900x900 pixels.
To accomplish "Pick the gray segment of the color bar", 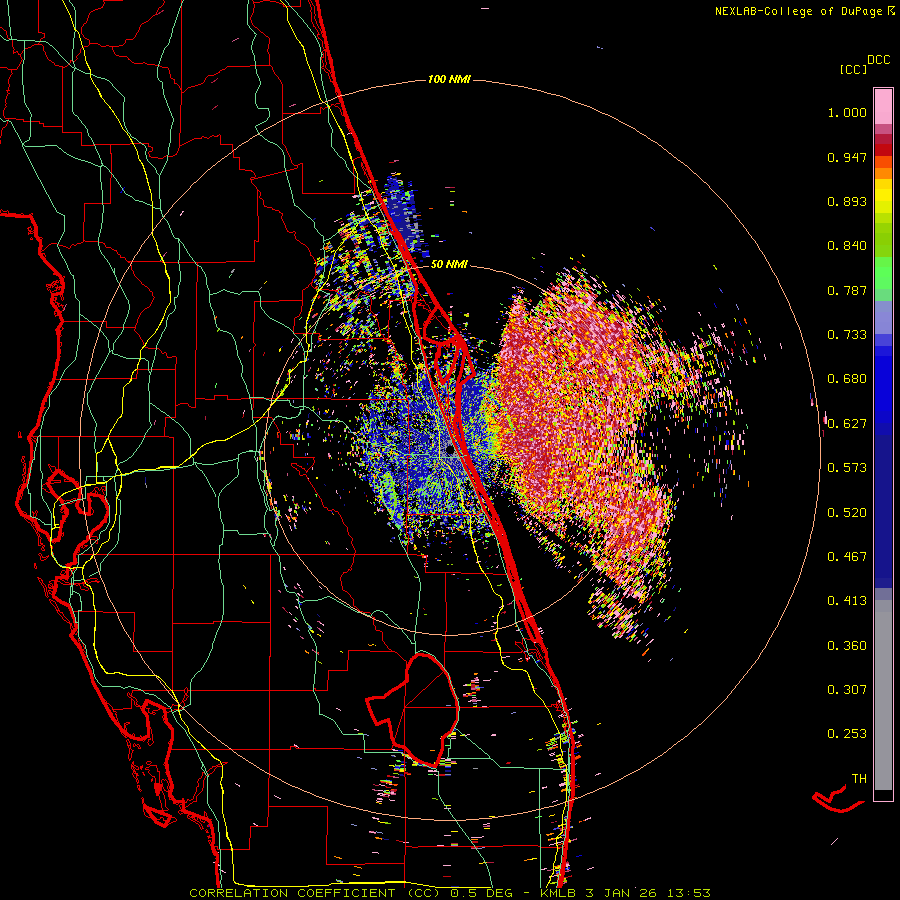I will [883, 695].
